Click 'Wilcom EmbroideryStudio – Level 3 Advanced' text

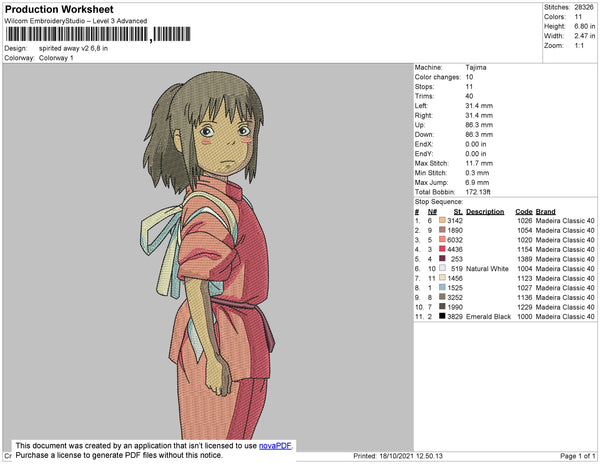pos(76,21)
